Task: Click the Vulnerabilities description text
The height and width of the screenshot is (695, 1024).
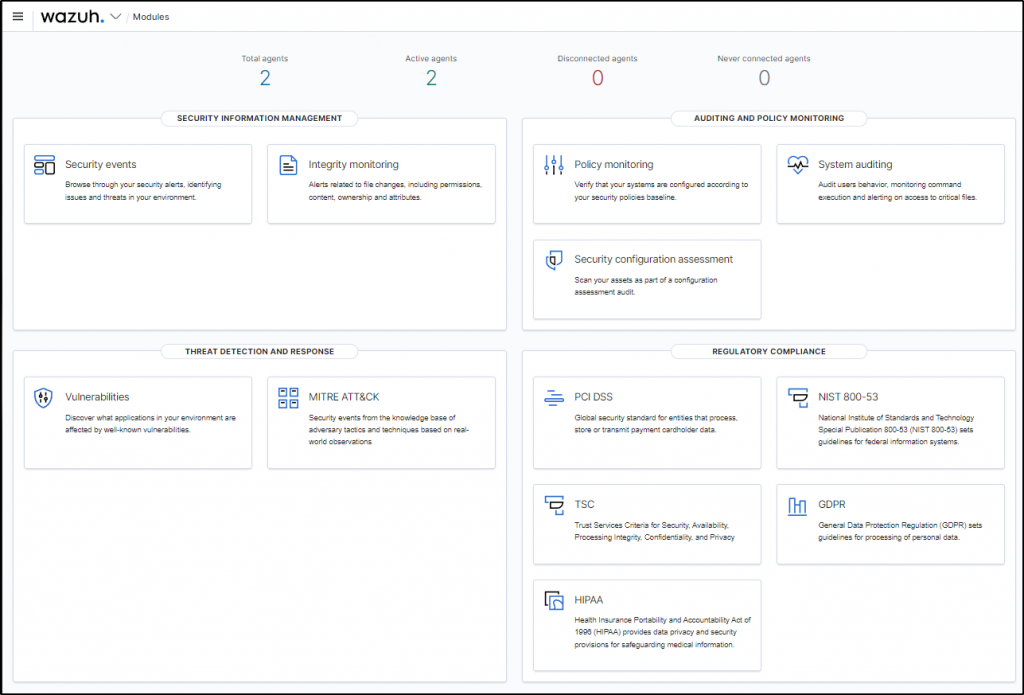Action: pyautogui.click(x=150, y=423)
